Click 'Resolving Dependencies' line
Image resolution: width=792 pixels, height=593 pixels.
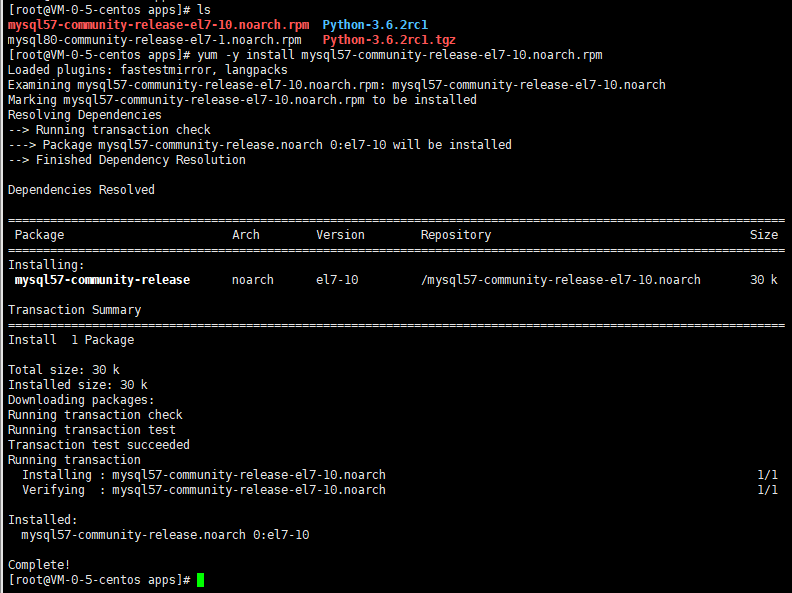(85, 115)
